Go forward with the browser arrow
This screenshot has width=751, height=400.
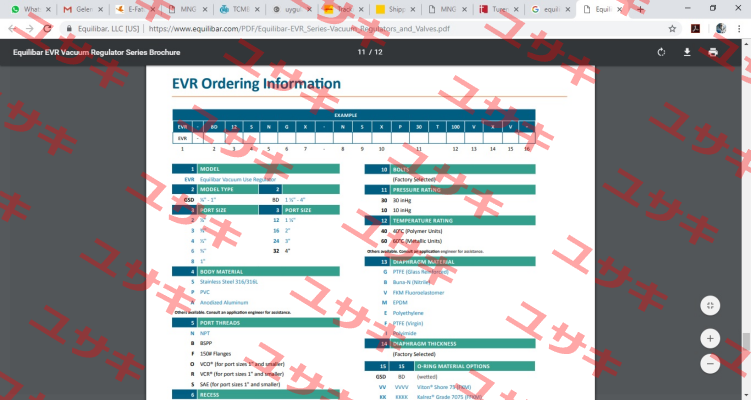pyautogui.click(x=30, y=29)
